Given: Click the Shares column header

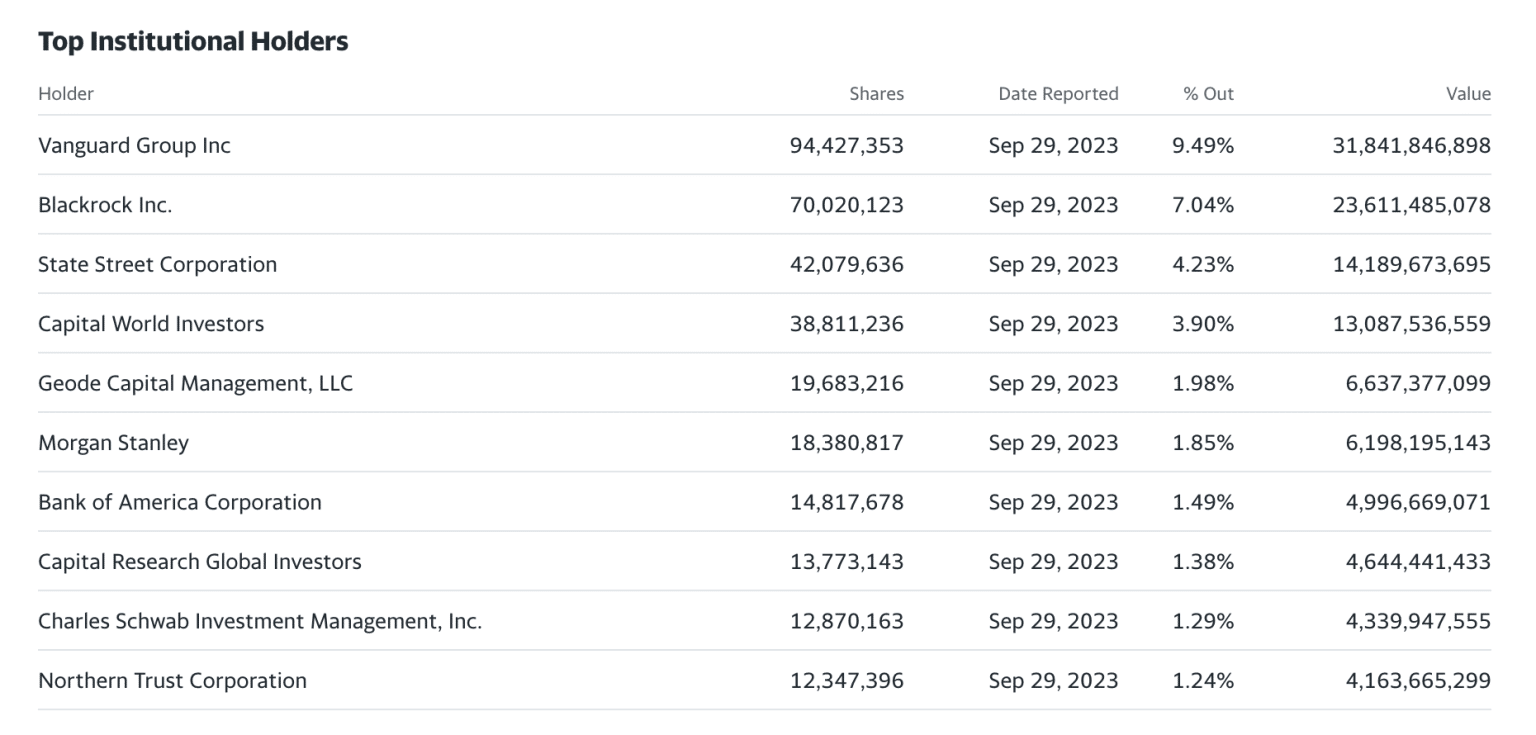Looking at the screenshot, I should [x=876, y=94].
